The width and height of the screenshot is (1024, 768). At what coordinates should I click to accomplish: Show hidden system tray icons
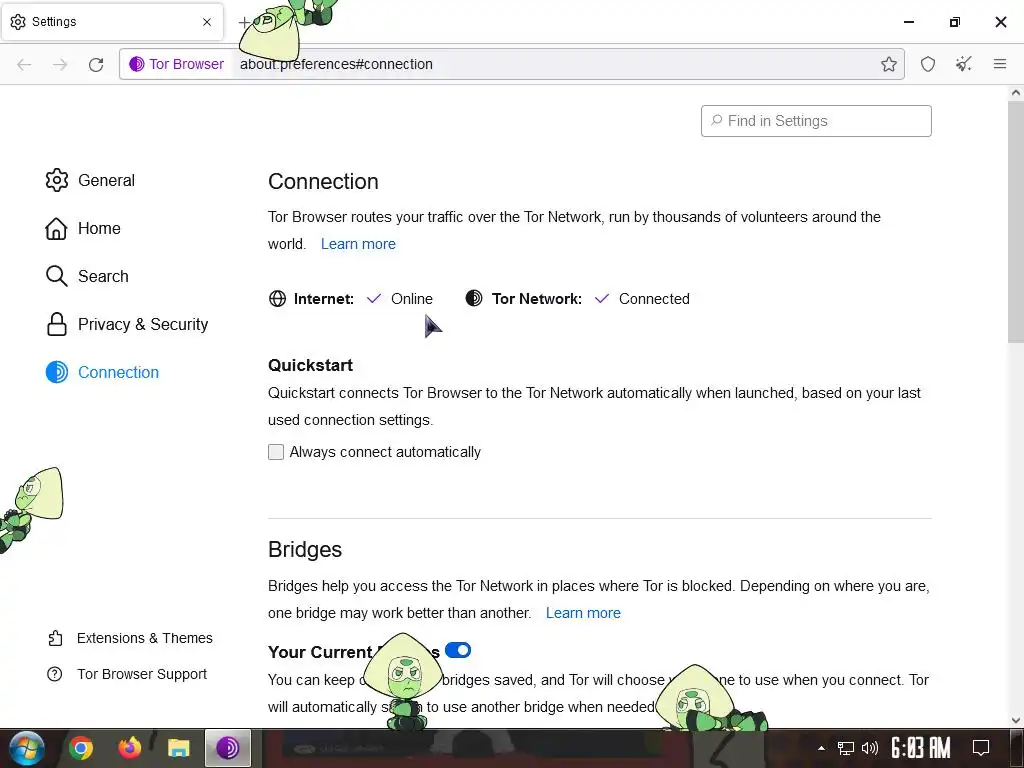coord(821,748)
